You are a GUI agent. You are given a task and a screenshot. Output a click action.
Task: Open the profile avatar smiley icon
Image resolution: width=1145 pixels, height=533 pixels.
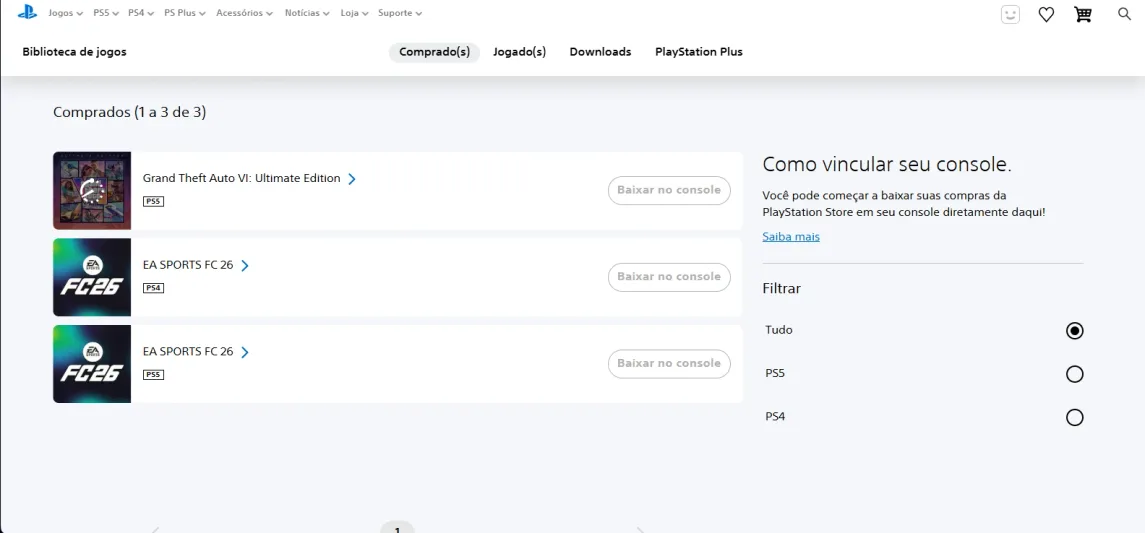1010,14
